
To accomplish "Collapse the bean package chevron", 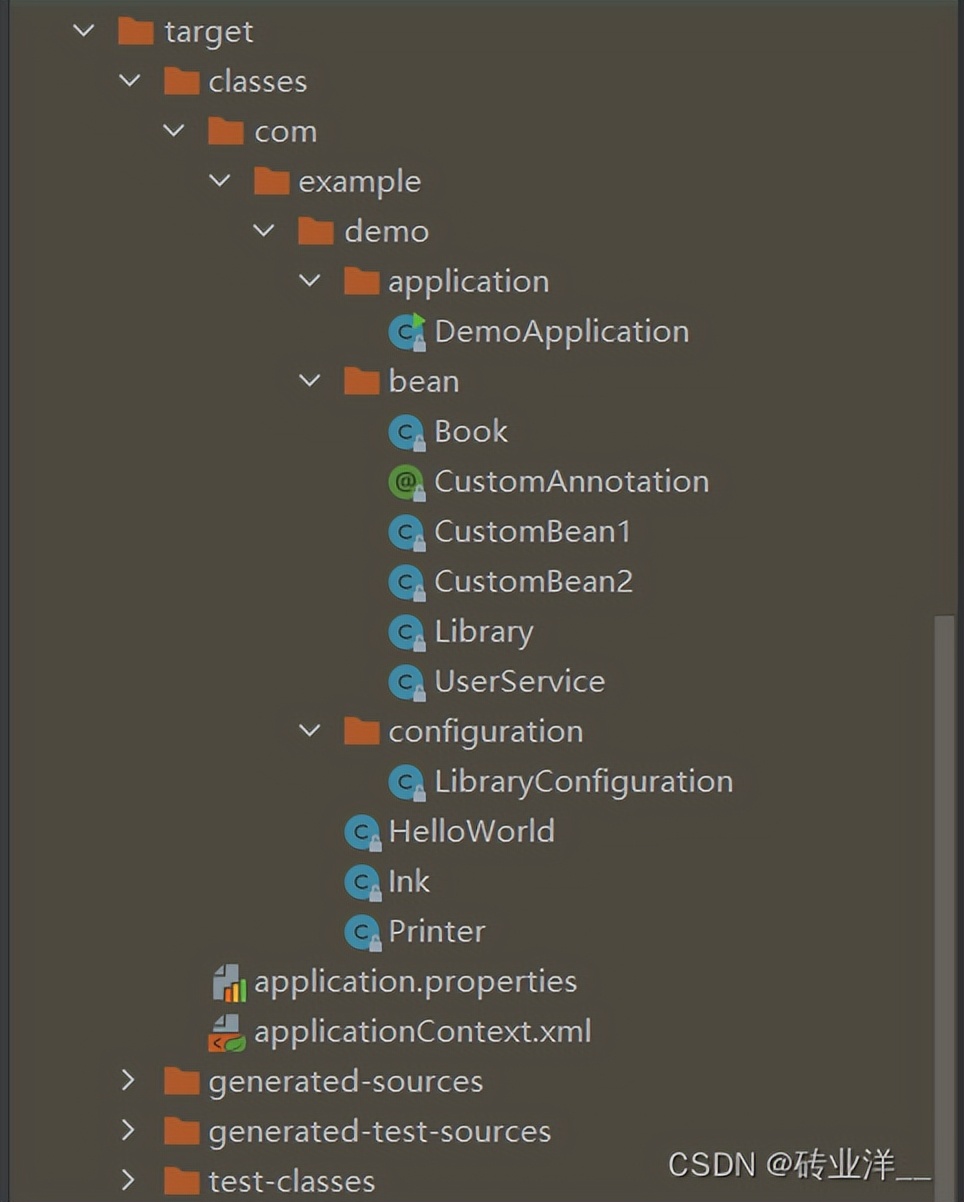I will [x=310, y=381].
